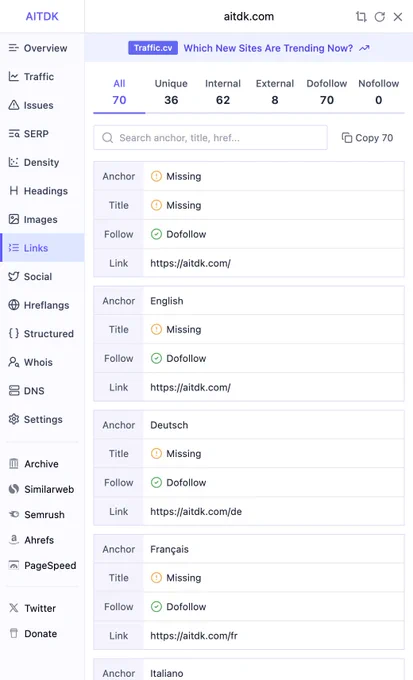Open the SERP section
This screenshot has width=413, height=680.
tap(42, 134)
